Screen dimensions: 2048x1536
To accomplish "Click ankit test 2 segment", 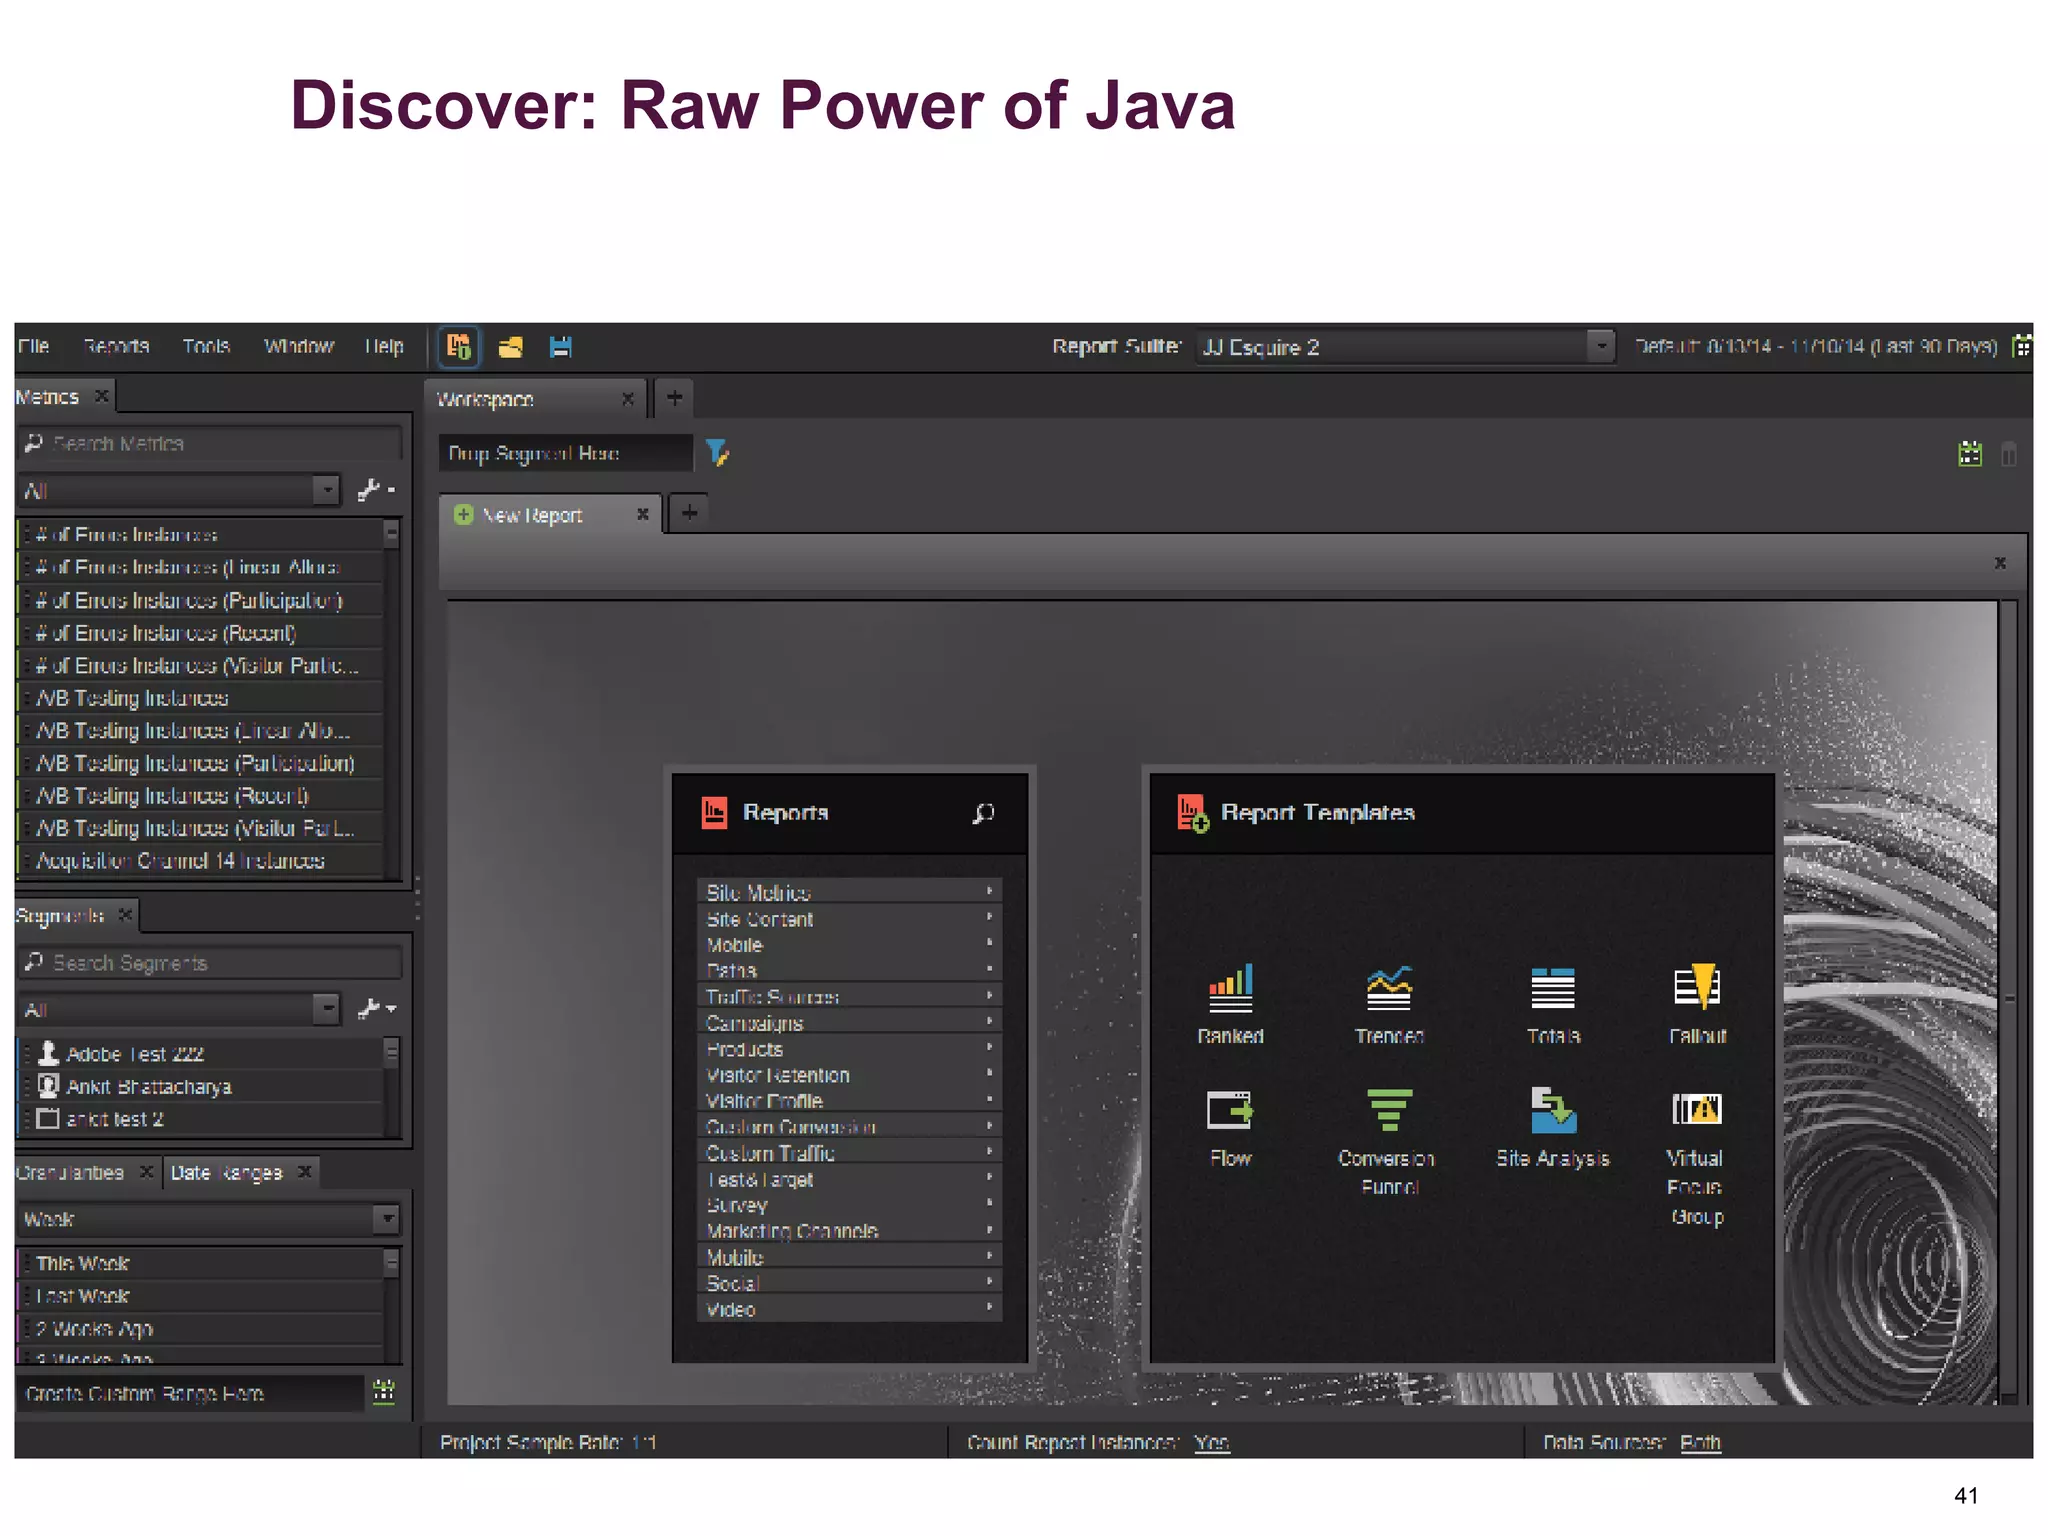I will [200, 1119].
